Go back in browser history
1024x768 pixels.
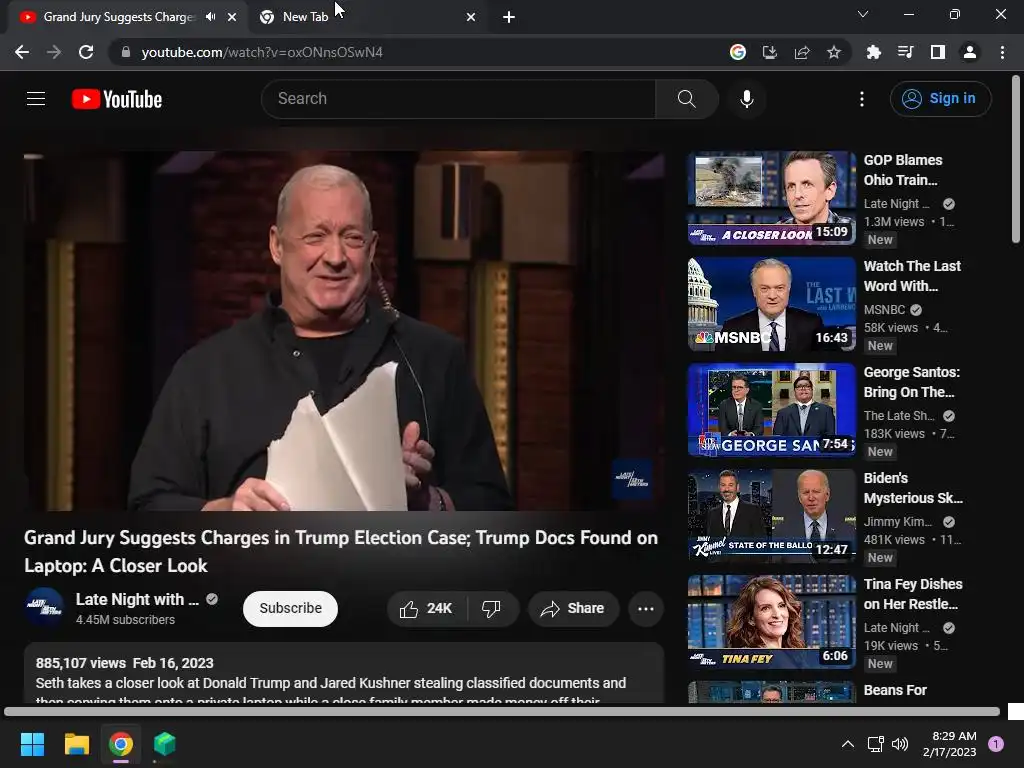(22, 52)
